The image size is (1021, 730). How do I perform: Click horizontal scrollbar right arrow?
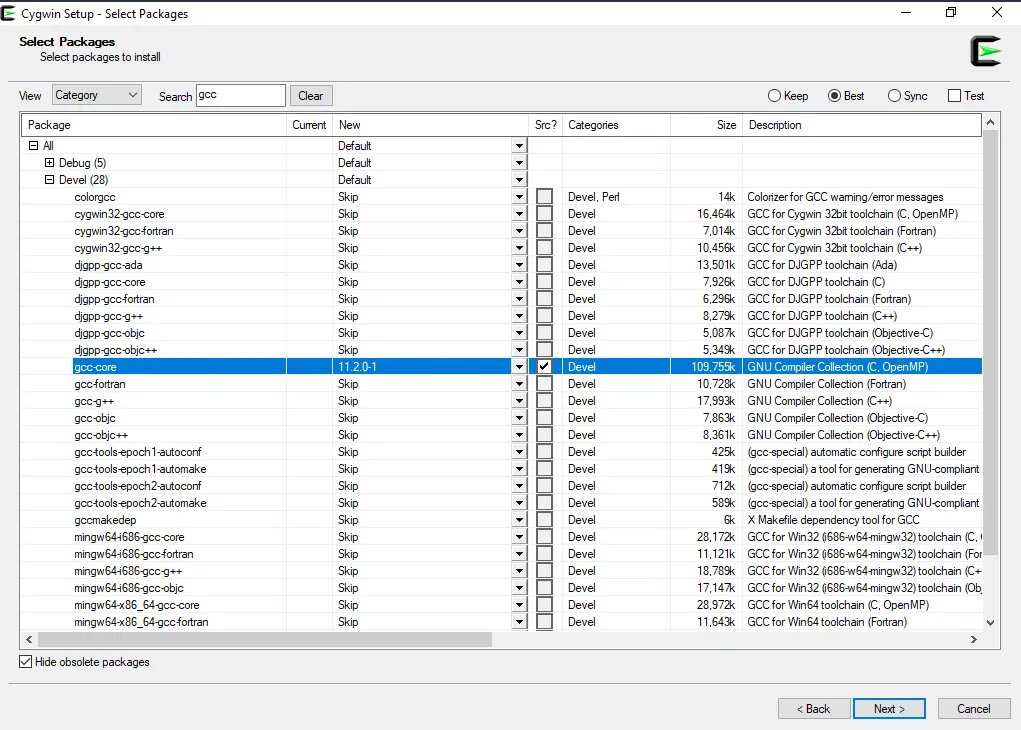pos(973,639)
